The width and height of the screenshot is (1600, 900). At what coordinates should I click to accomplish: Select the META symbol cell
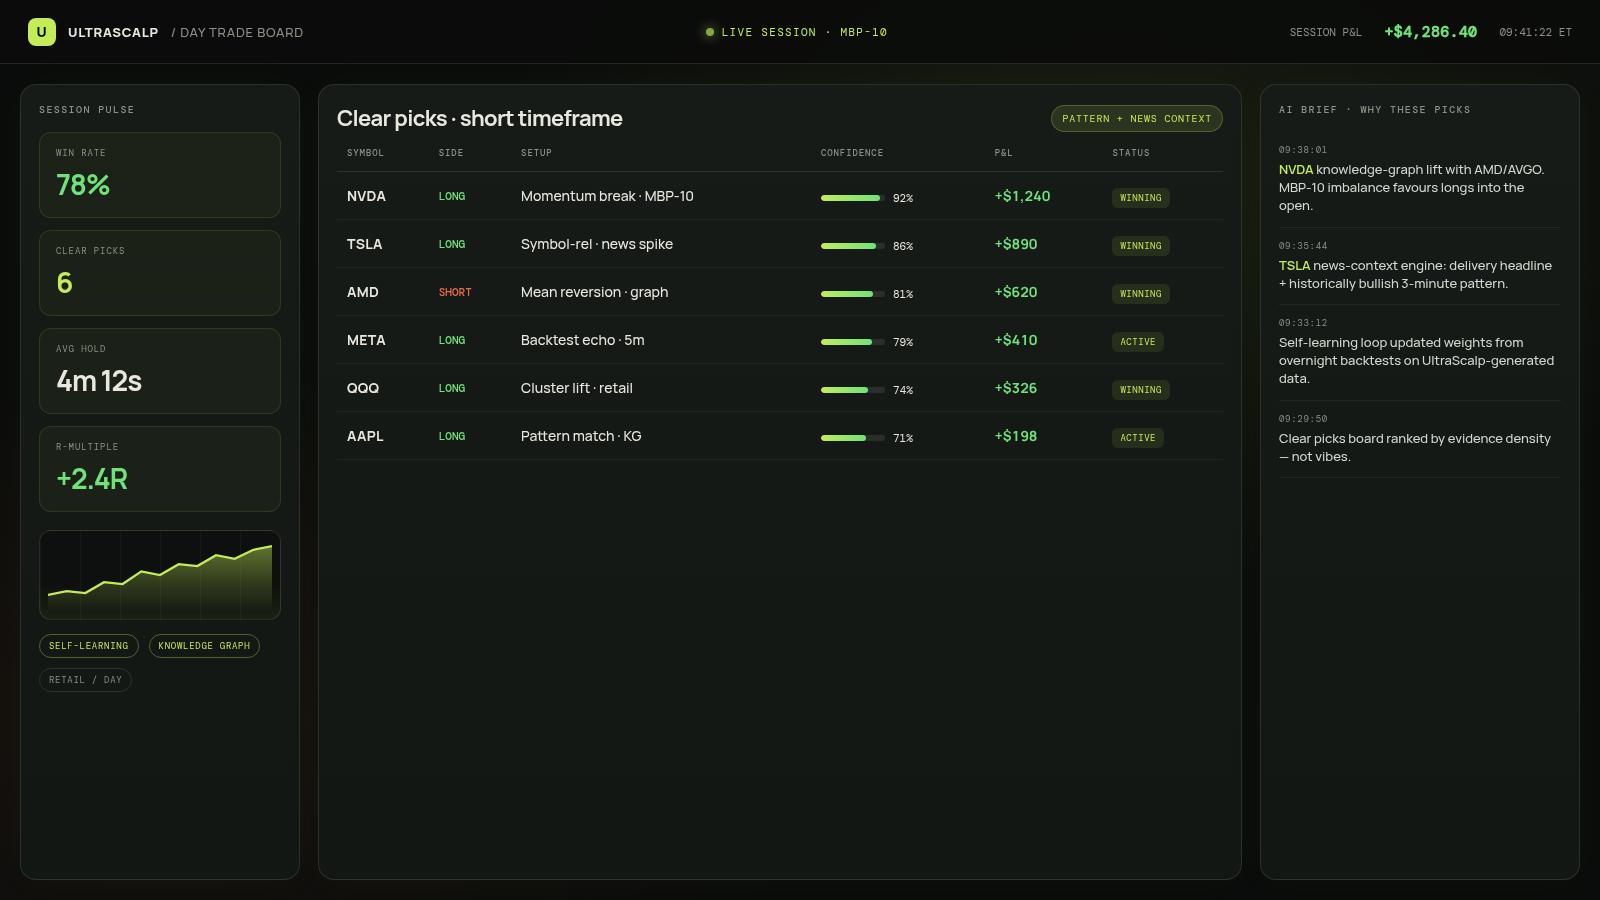366,340
